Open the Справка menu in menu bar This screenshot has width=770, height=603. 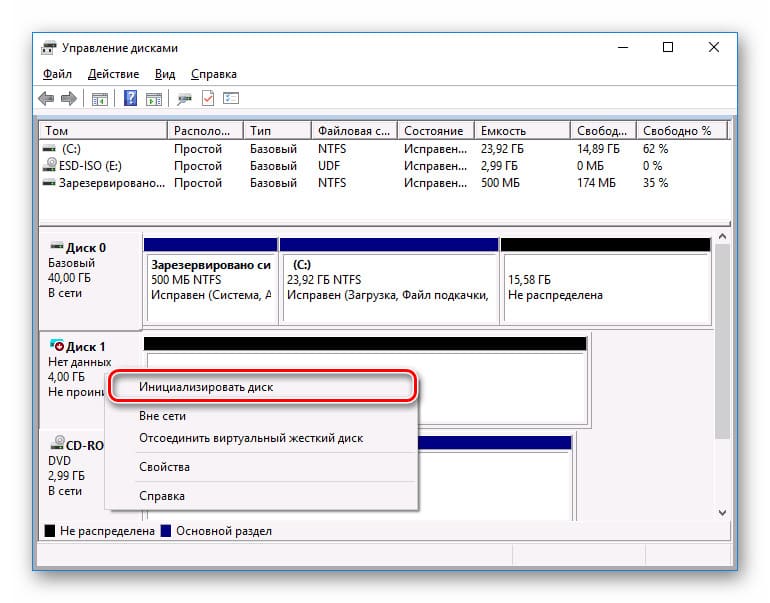pyautogui.click(x=214, y=74)
